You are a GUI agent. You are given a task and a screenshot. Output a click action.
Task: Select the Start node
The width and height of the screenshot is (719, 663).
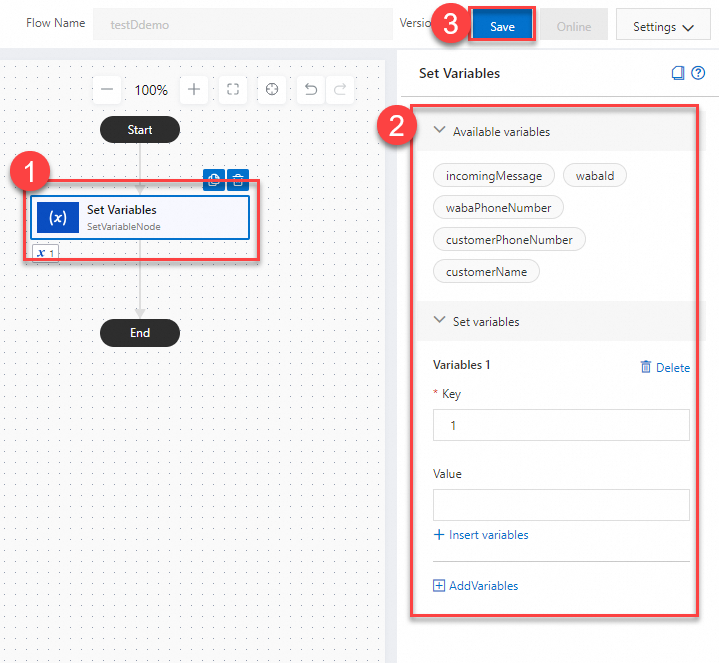click(x=140, y=130)
